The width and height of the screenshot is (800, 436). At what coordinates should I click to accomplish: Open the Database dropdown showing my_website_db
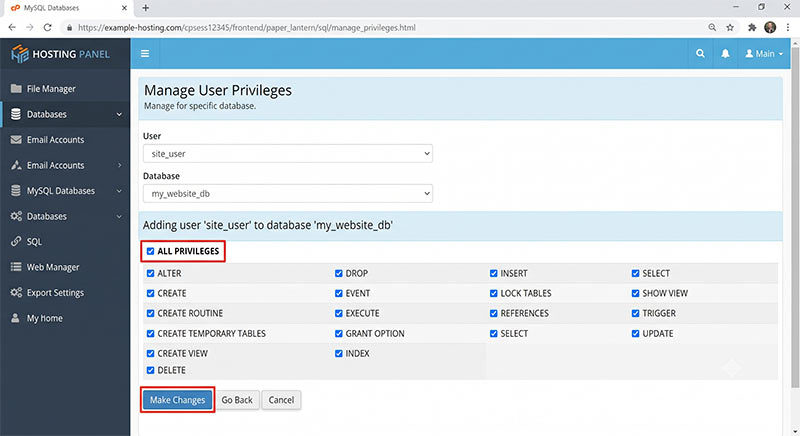[x=288, y=193]
